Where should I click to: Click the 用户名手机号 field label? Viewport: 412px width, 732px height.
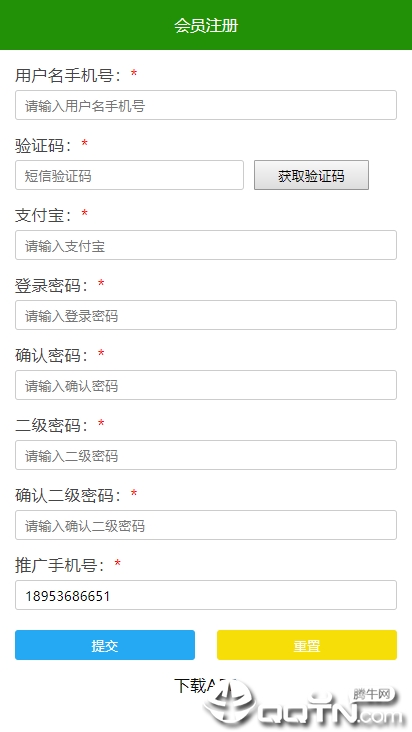pyautogui.click(x=68, y=75)
